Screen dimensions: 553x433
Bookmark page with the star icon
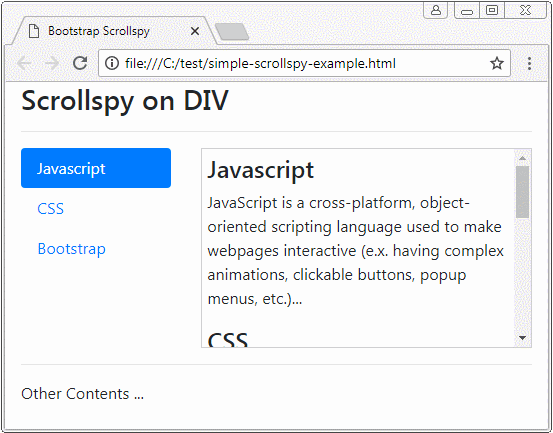(x=497, y=63)
